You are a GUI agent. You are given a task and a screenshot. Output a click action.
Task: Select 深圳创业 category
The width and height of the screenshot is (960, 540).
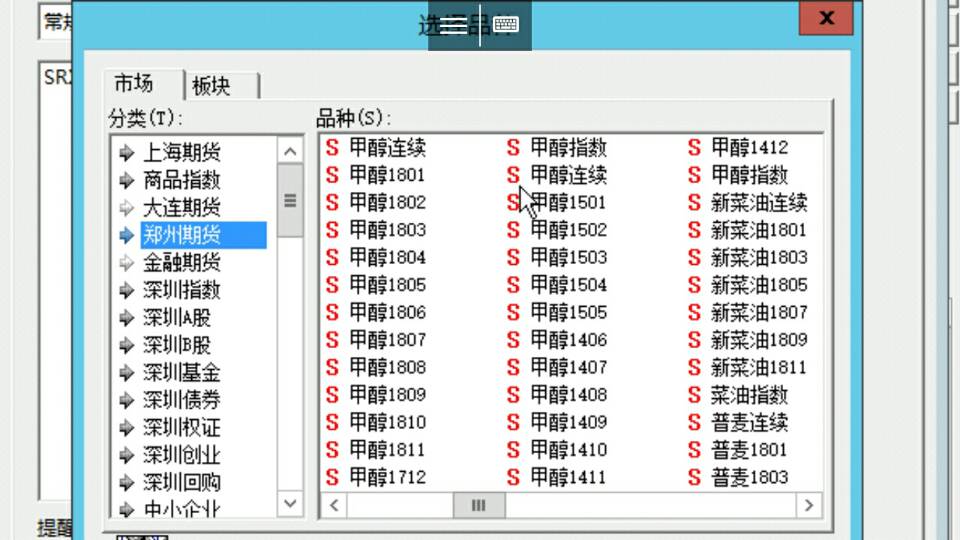point(181,455)
